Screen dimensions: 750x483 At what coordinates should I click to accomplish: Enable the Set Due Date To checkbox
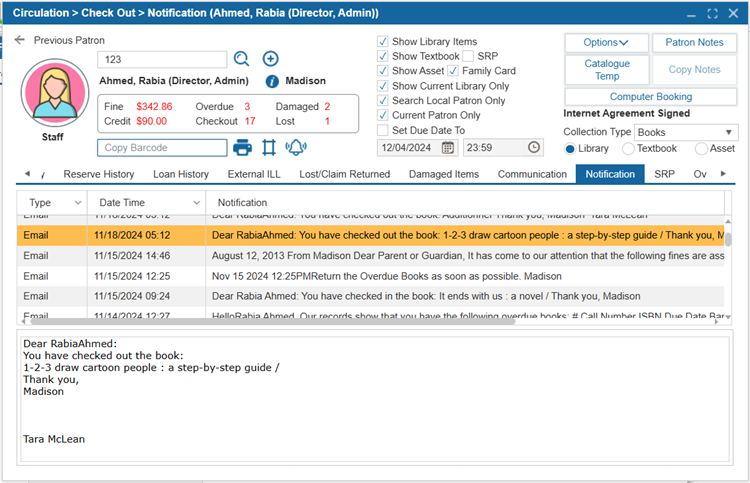pyautogui.click(x=383, y=130)
